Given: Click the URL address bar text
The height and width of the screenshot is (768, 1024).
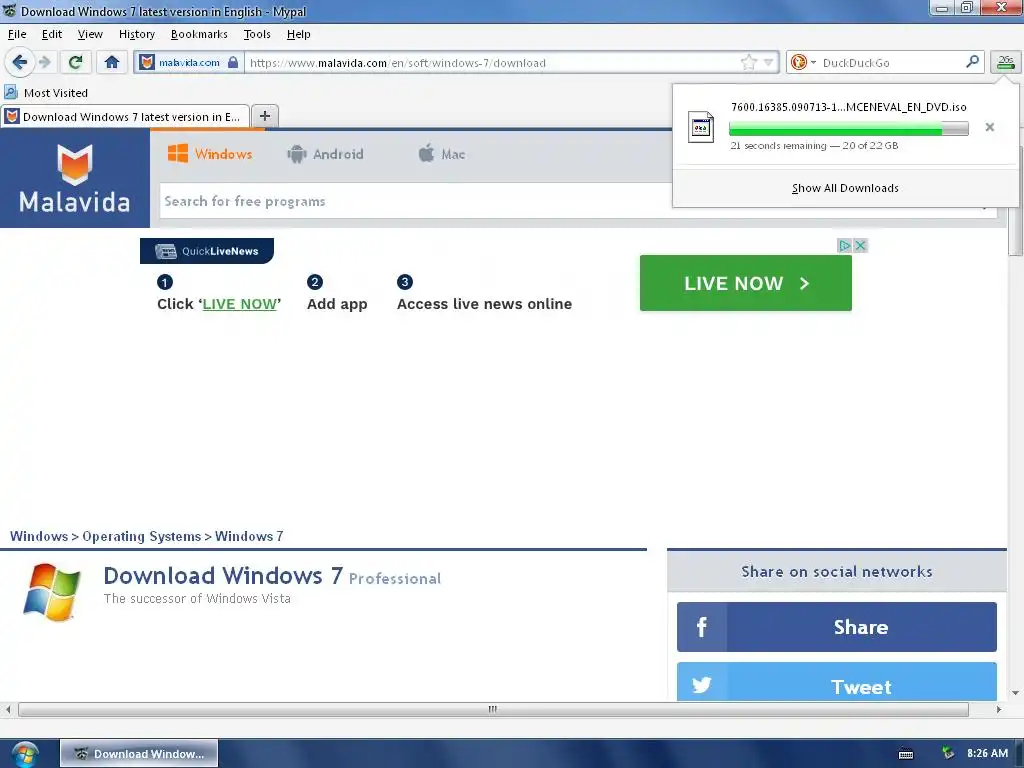Looking at the screenshot, I should pyautogui.click(x=397, y=63).
